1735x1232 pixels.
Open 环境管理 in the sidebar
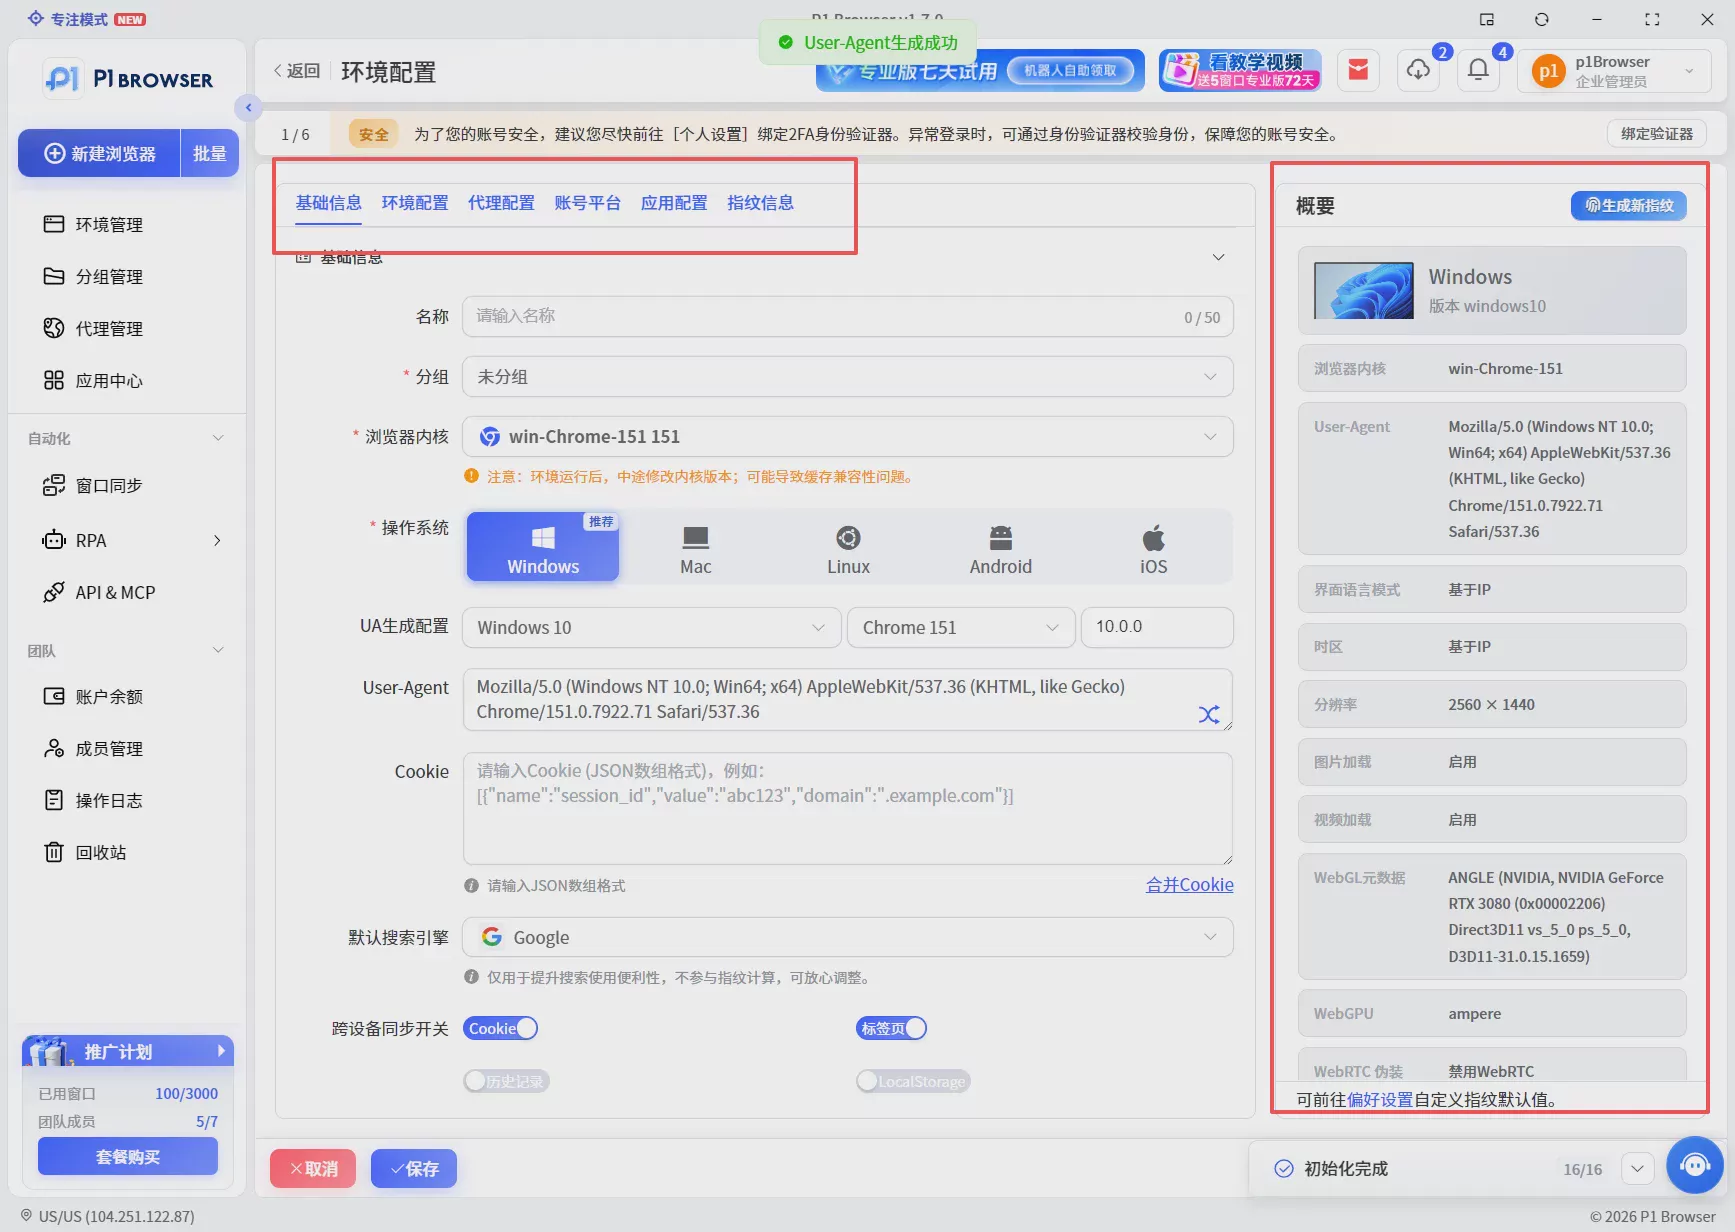[93, 224]
